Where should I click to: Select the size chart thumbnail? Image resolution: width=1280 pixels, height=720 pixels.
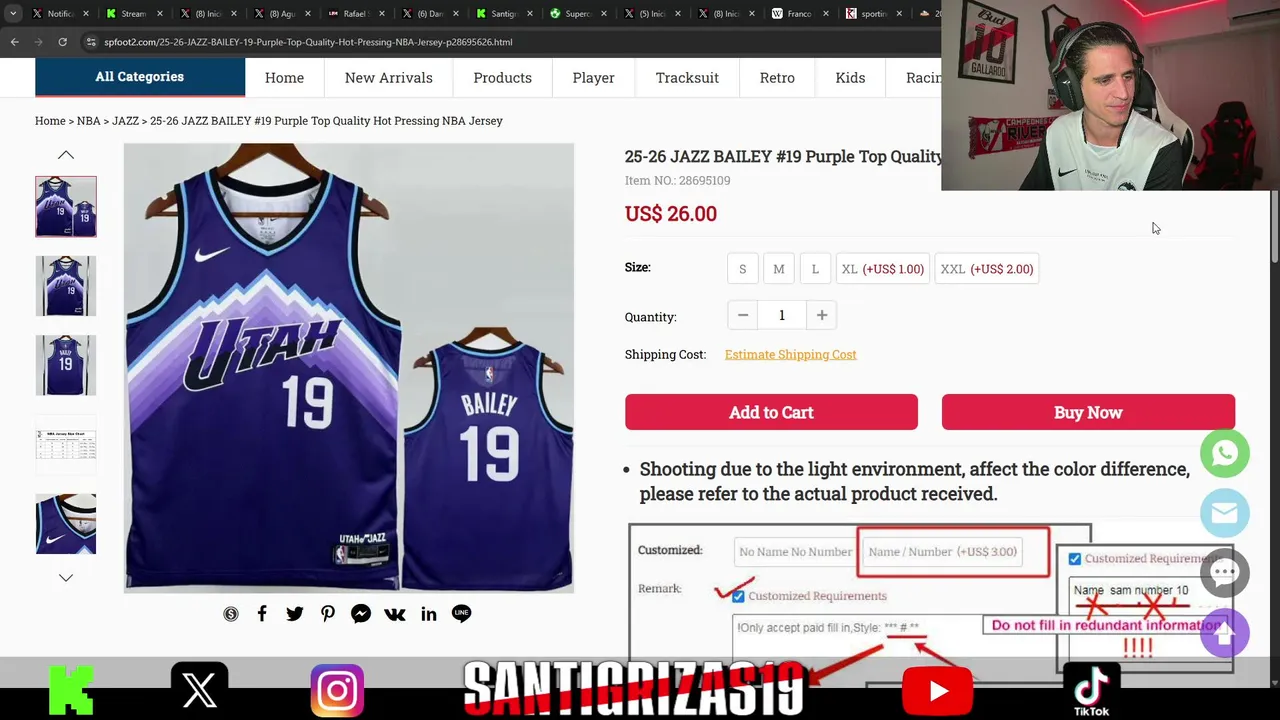[66, 444]
